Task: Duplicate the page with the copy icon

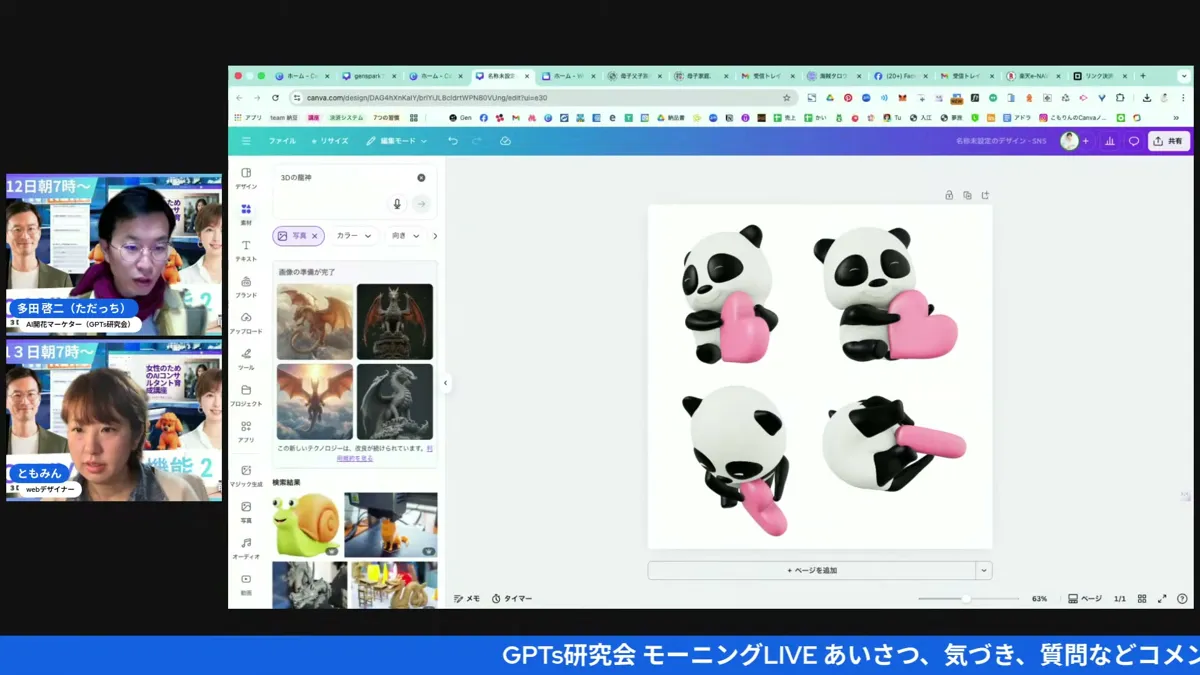Action: click(x=967, y=195)
